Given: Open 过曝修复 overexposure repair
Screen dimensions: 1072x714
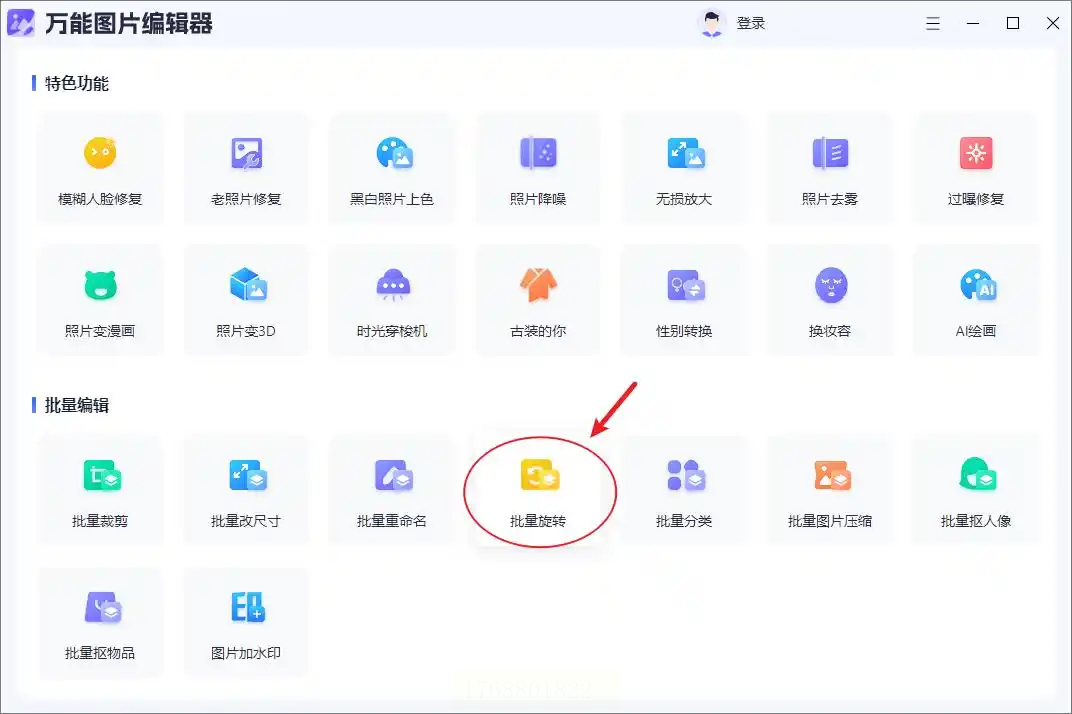Looking at the screenshot, I should point(976,168).
